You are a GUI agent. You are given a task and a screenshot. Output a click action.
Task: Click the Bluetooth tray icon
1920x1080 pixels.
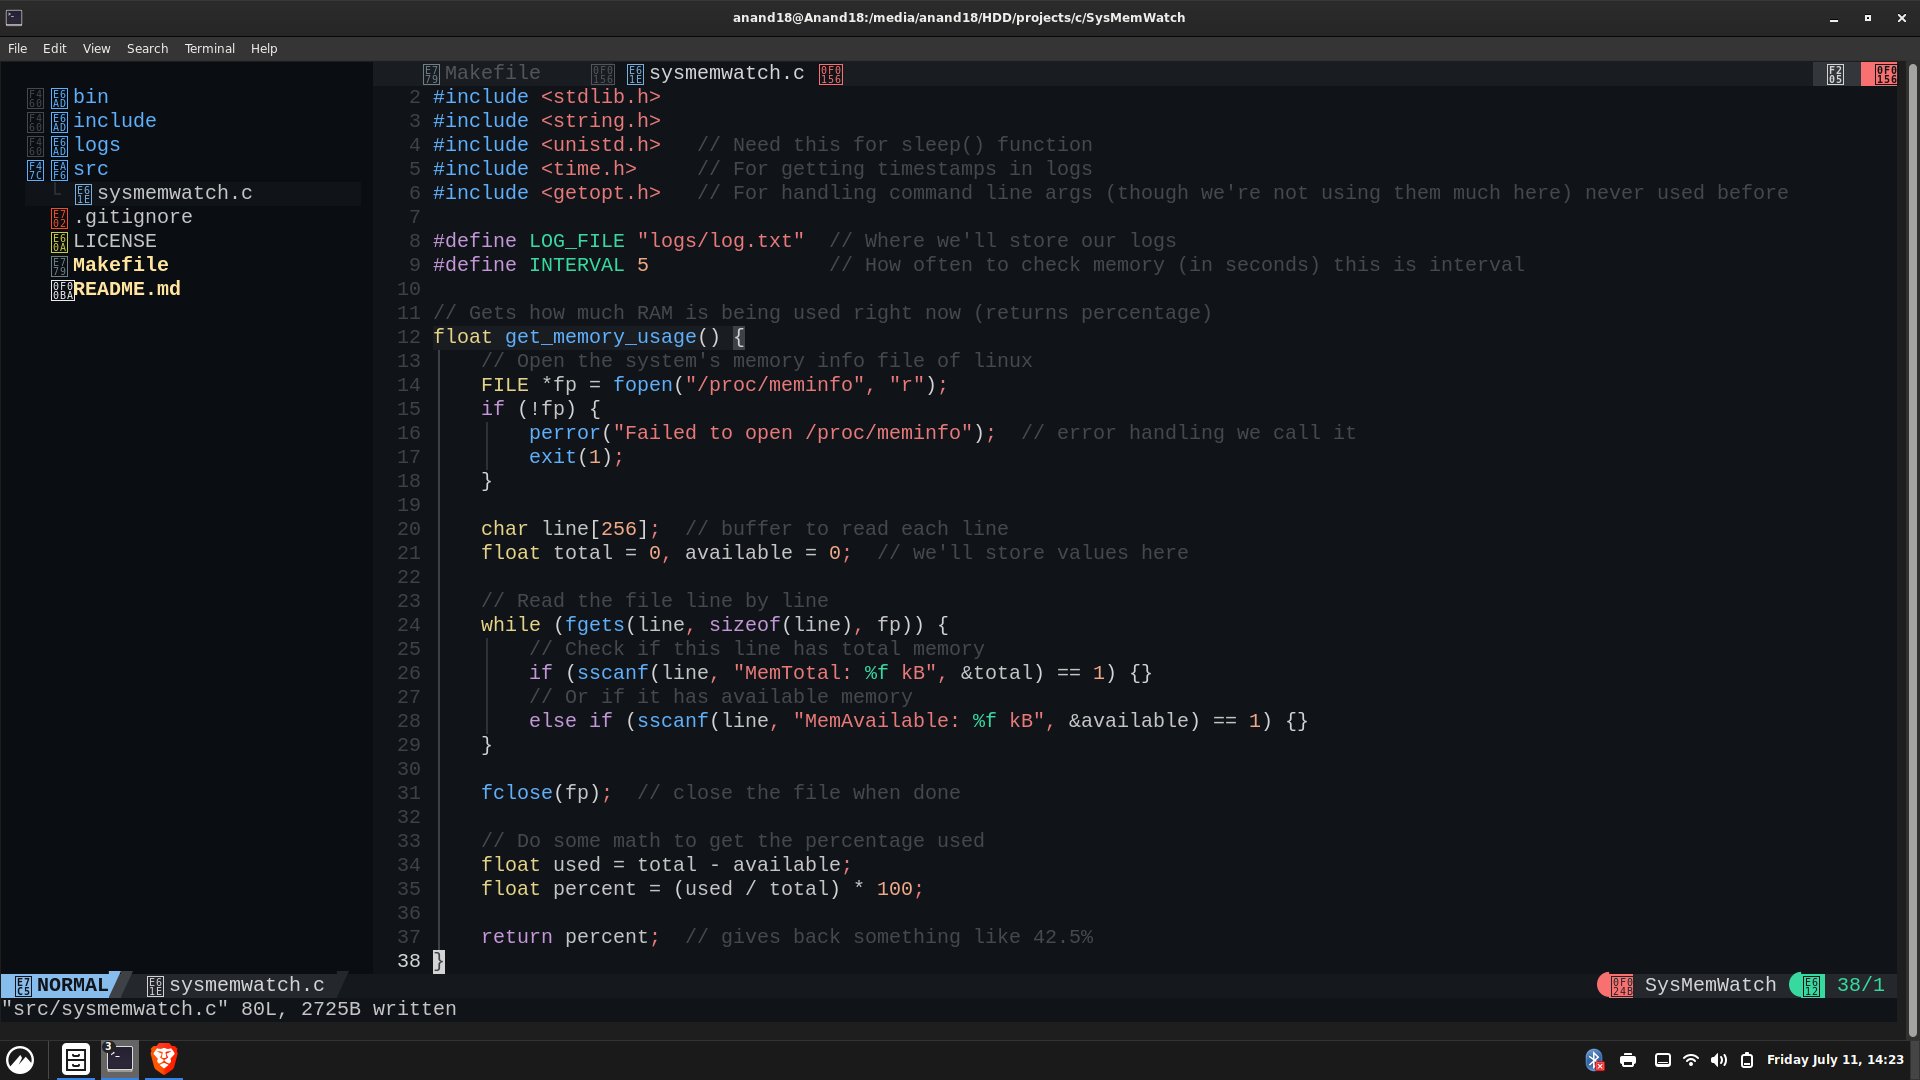click(1594, 1060)
